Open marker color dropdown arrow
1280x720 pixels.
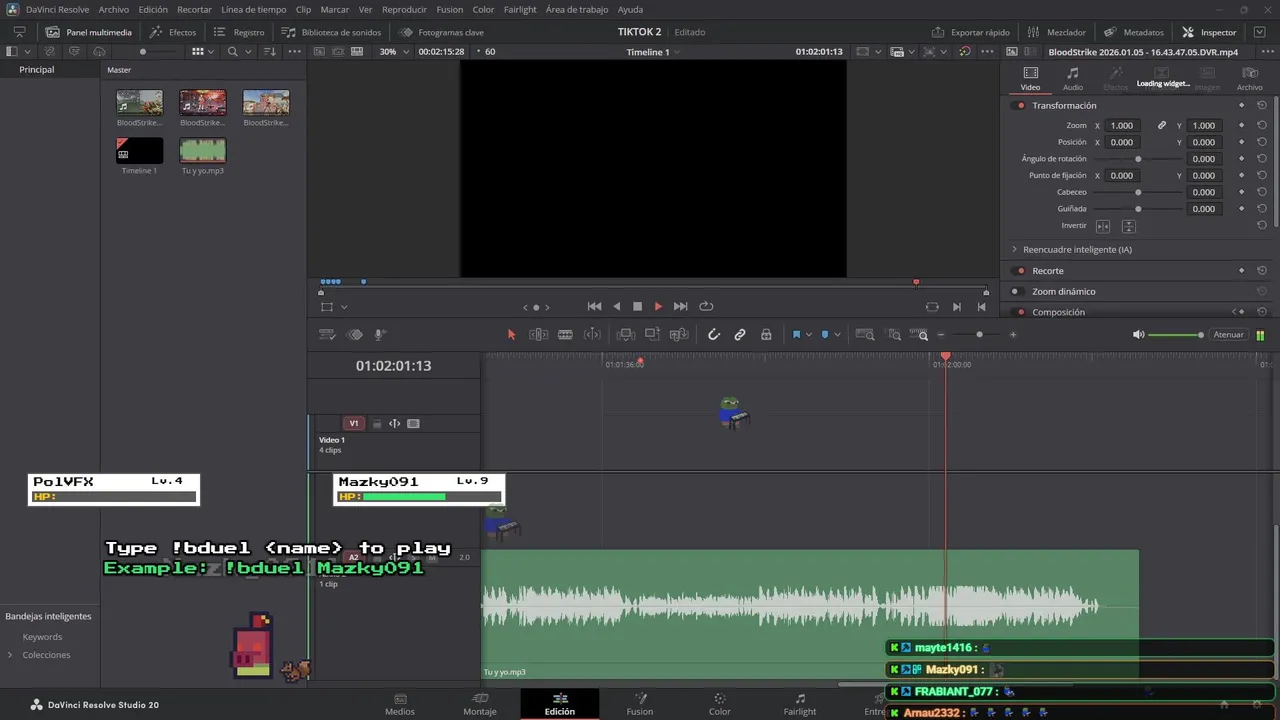837,335
